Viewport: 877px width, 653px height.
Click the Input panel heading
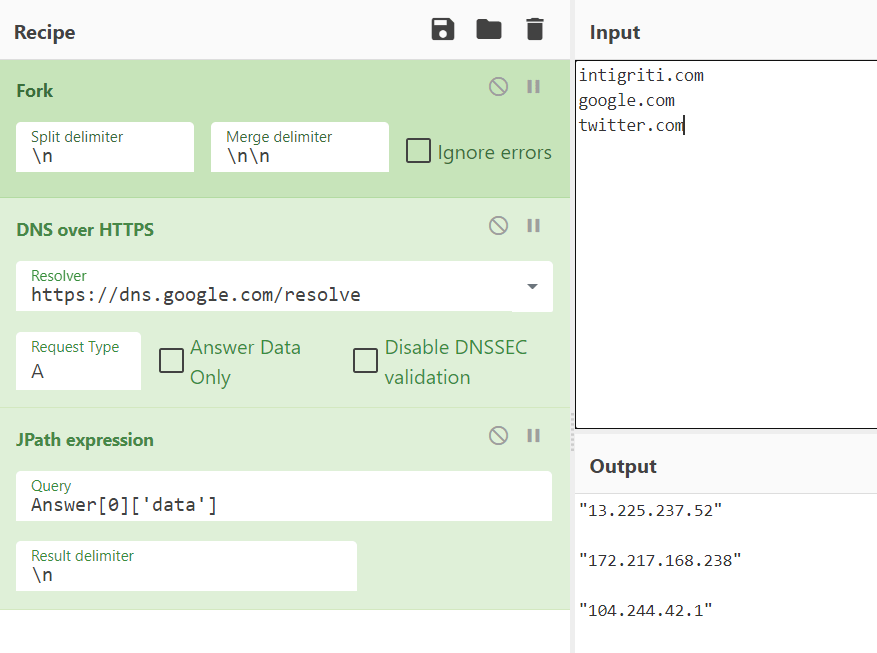(x=615, y=32)
